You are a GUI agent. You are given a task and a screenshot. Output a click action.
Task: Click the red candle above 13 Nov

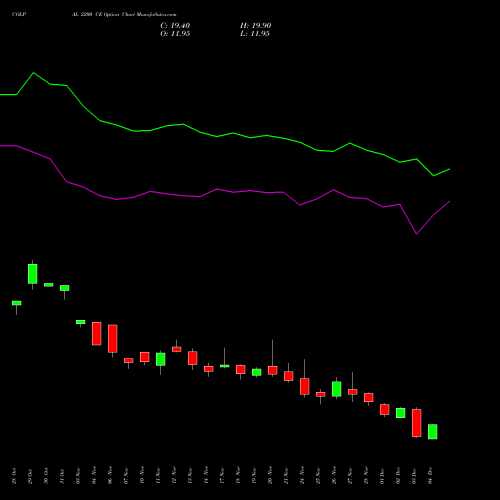coord(193,358)
